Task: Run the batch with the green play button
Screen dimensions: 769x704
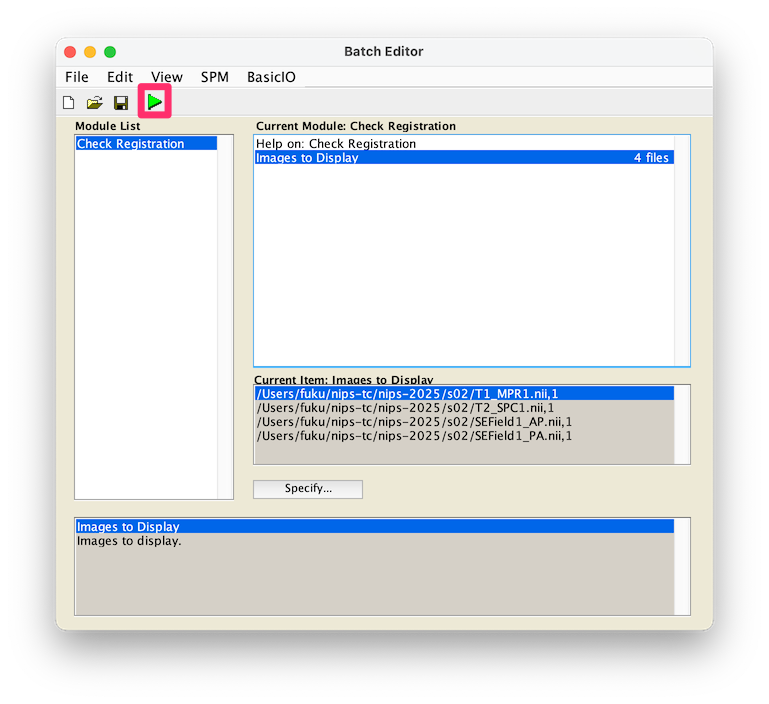Action: (154, 102)
